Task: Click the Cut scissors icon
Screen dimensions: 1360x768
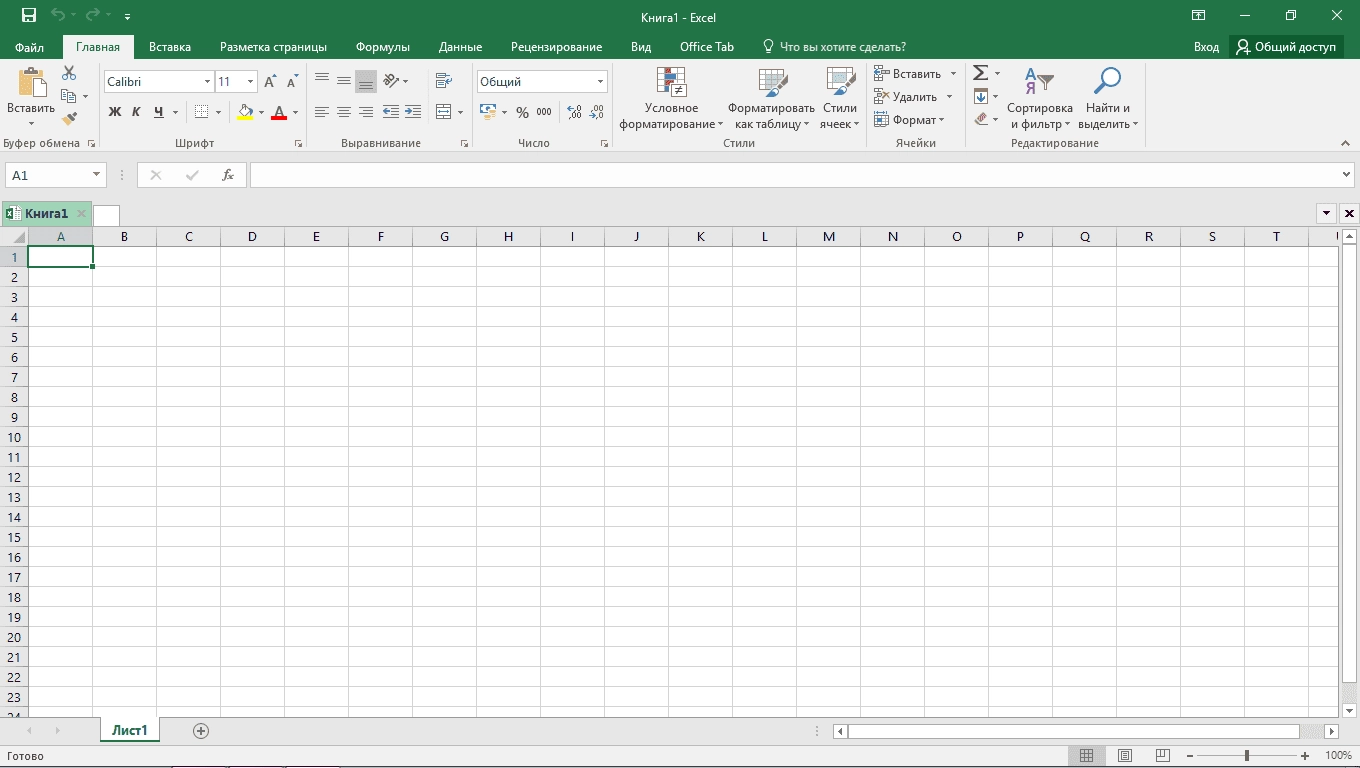Action: (69, 74)
